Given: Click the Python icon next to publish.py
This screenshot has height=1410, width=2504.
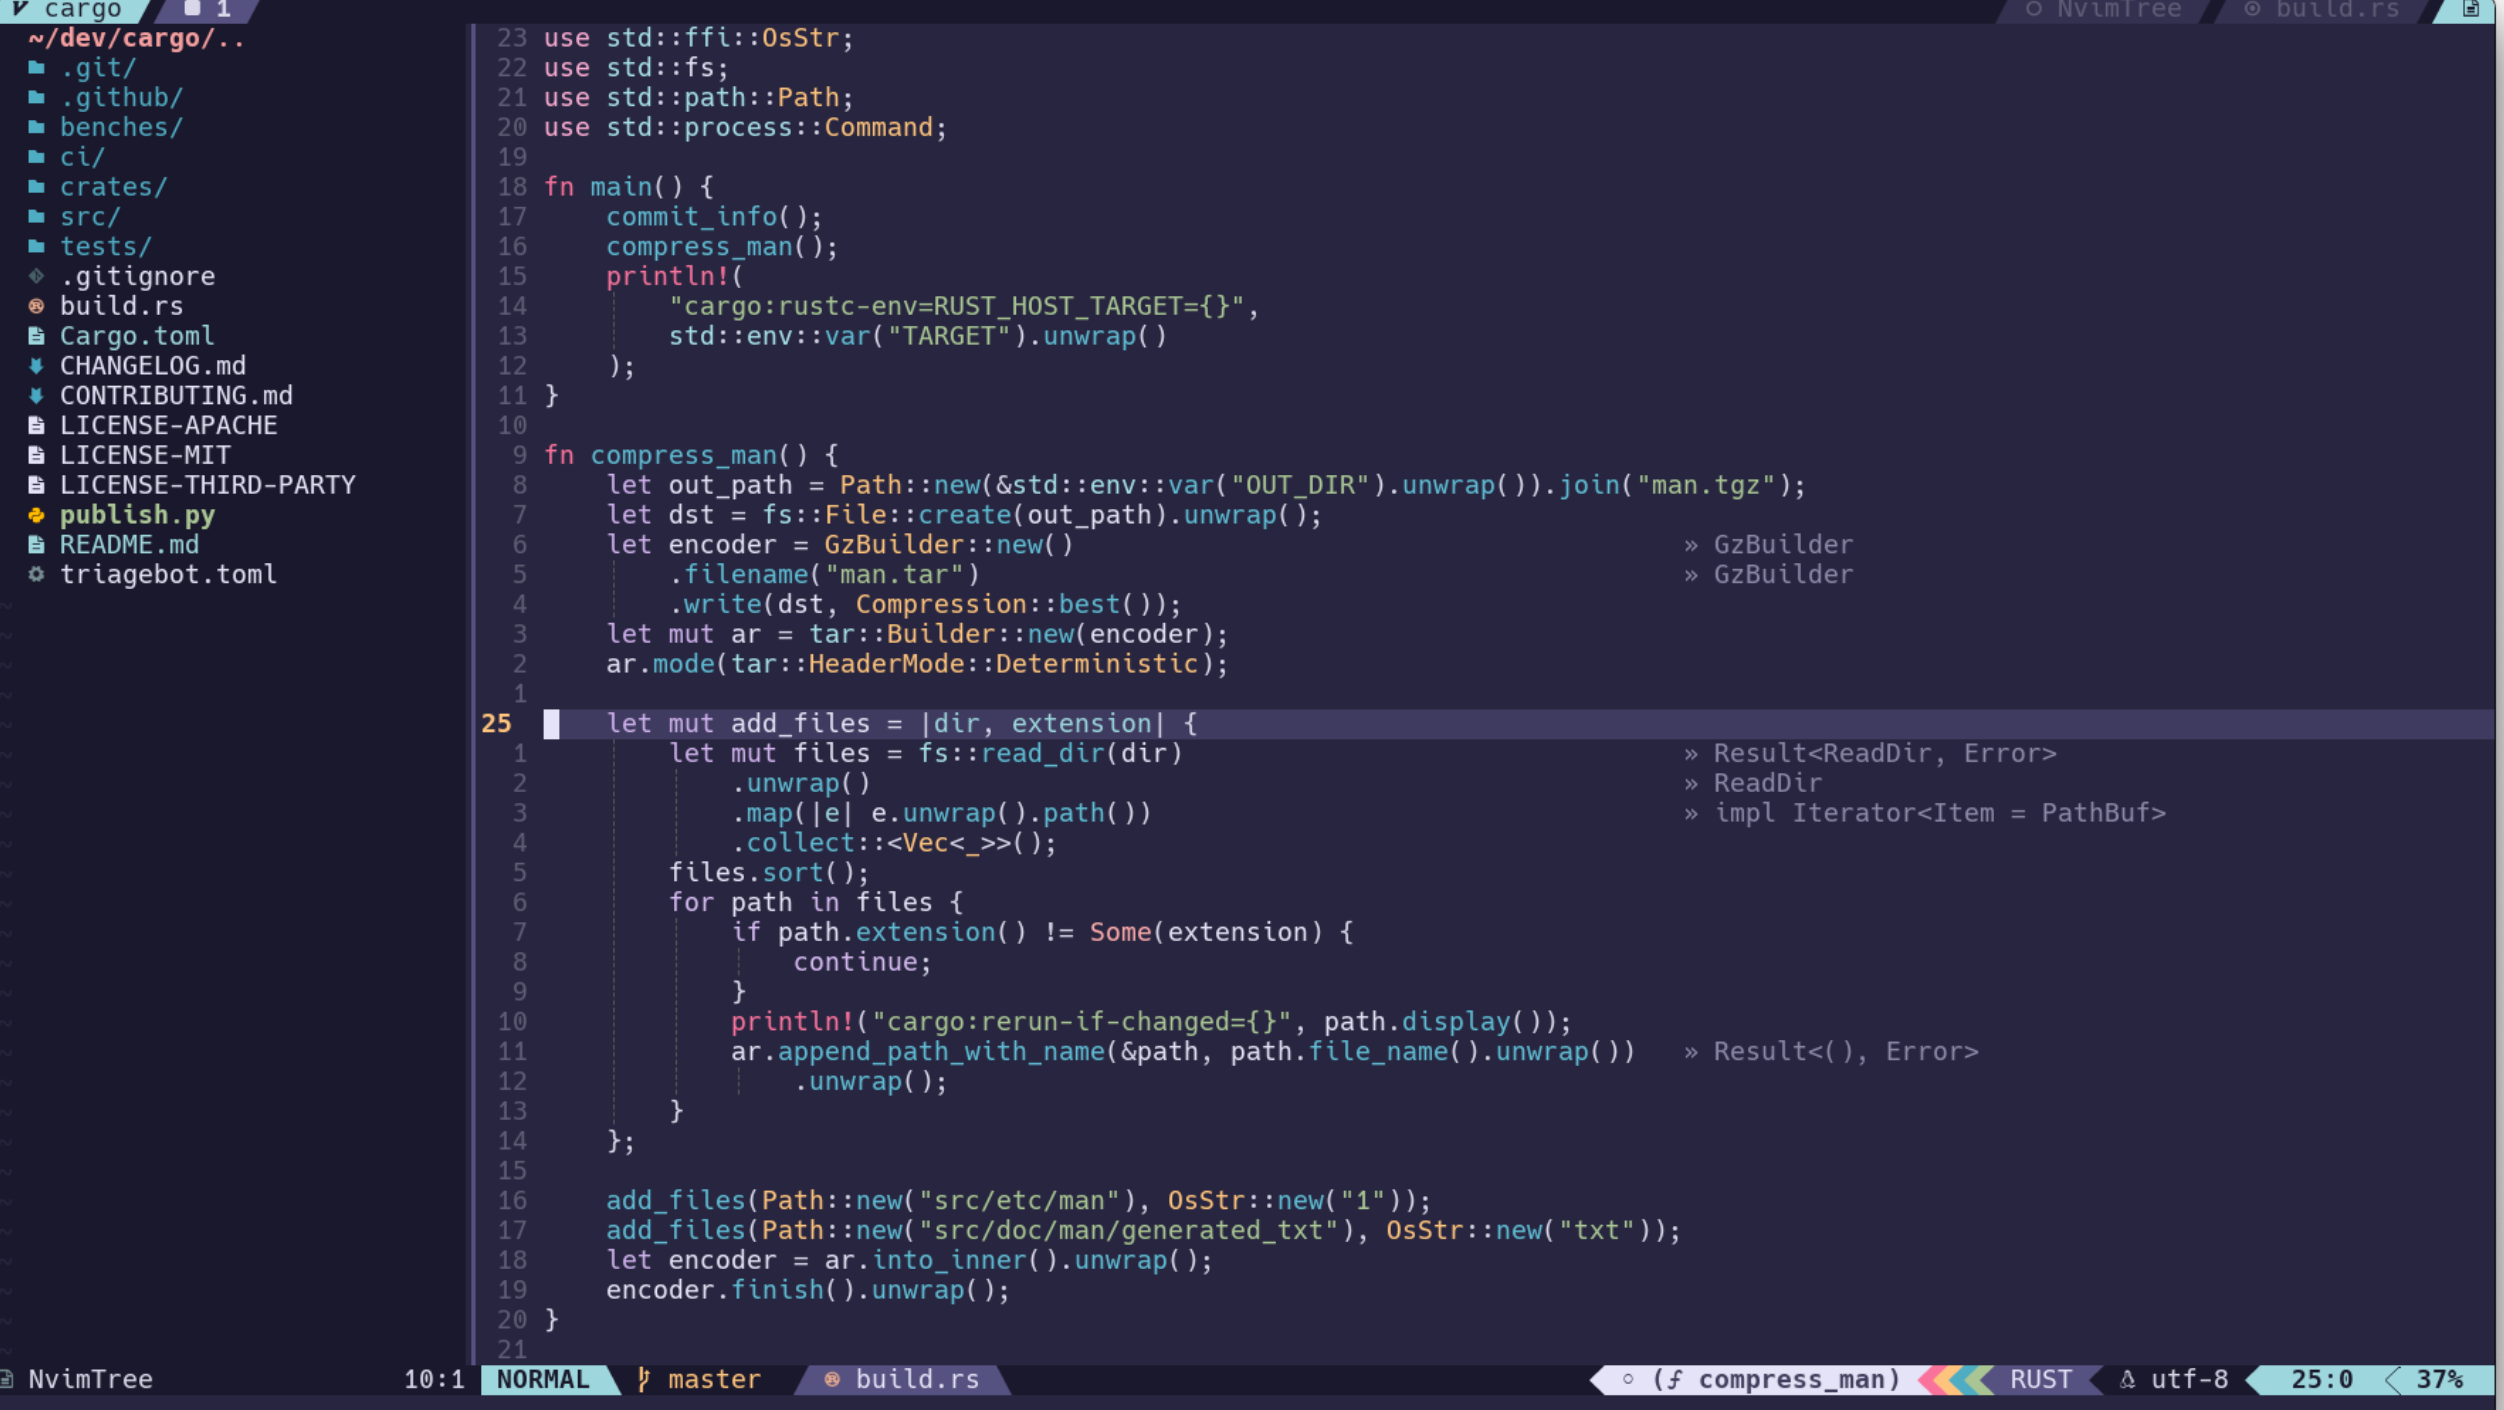Looking at the screenshot, I should pos(37,515).
